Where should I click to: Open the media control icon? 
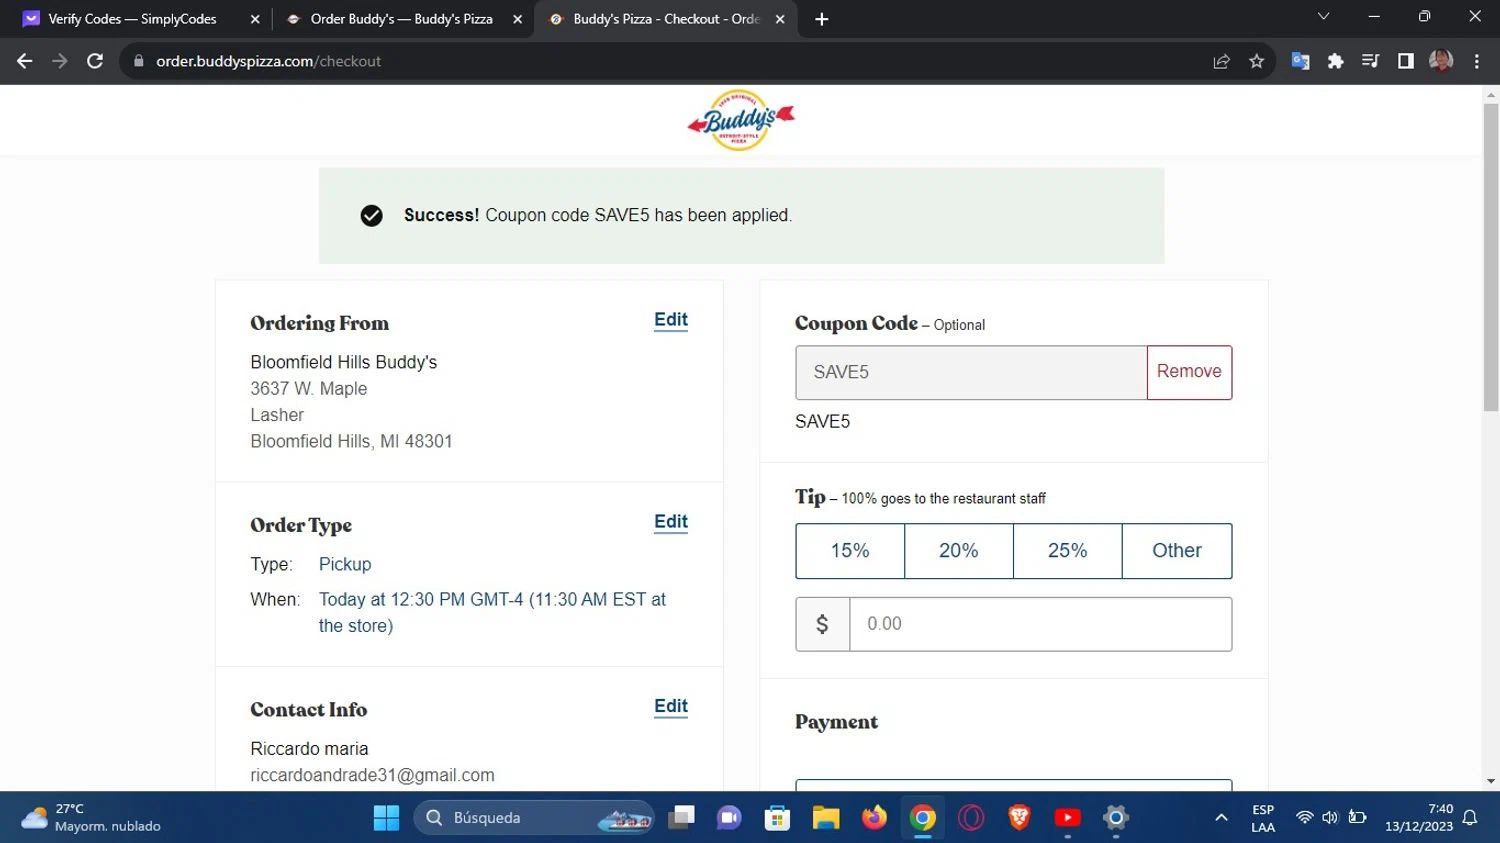point(1370,61)
